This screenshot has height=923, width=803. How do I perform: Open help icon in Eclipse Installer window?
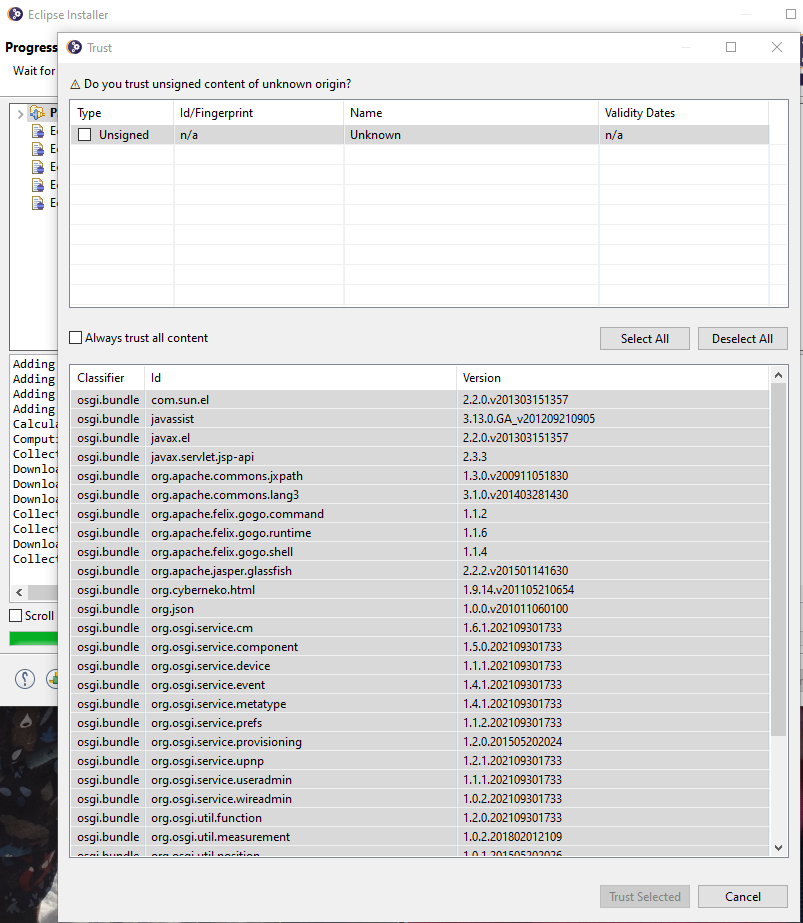[25, 679]
